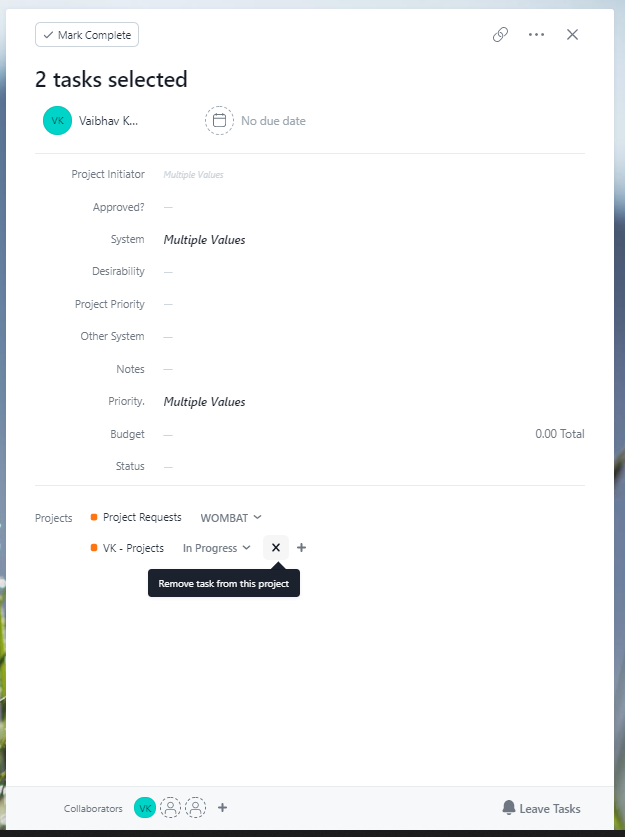Click the Budget field value

pyautogui.click(x=168, y=435)
